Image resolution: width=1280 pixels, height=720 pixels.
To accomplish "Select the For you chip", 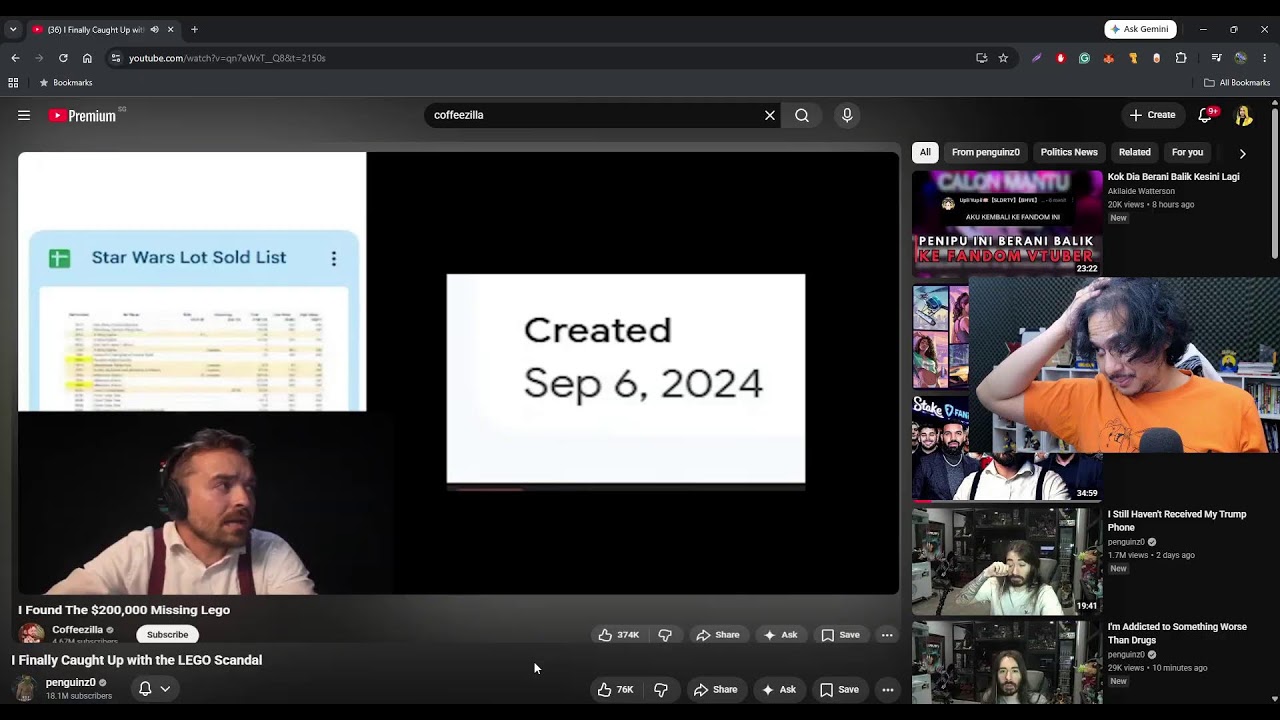I will click(1187, 153).
